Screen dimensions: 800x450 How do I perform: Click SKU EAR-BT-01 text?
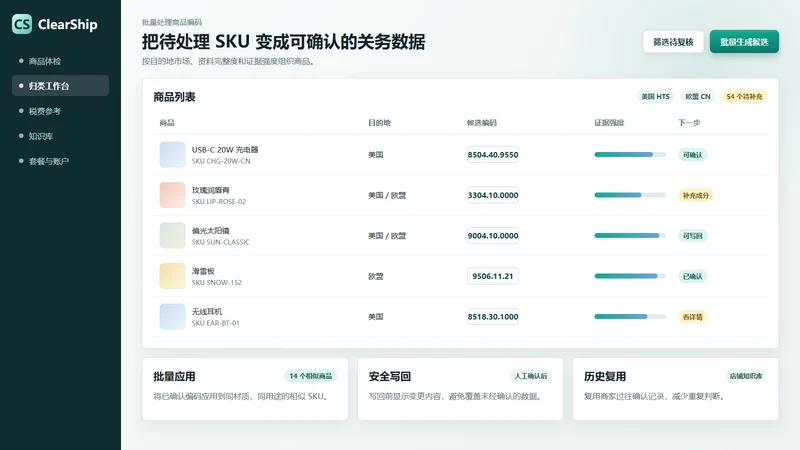point(216,323)
